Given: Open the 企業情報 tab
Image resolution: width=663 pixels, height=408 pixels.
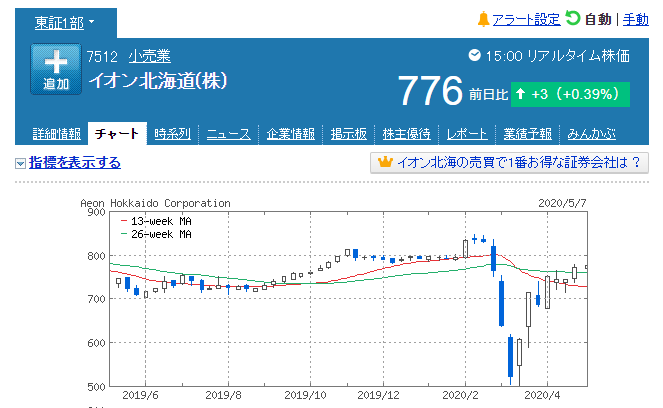Looking at the screenshot, I should pos(290,134).
